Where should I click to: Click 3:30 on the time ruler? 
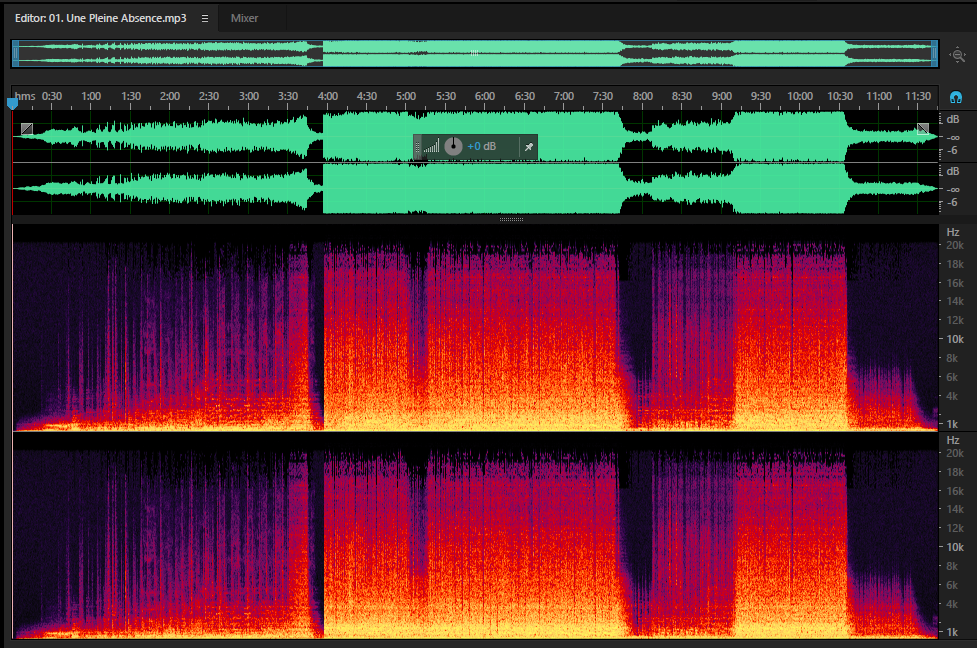click(x=288, y=96)
